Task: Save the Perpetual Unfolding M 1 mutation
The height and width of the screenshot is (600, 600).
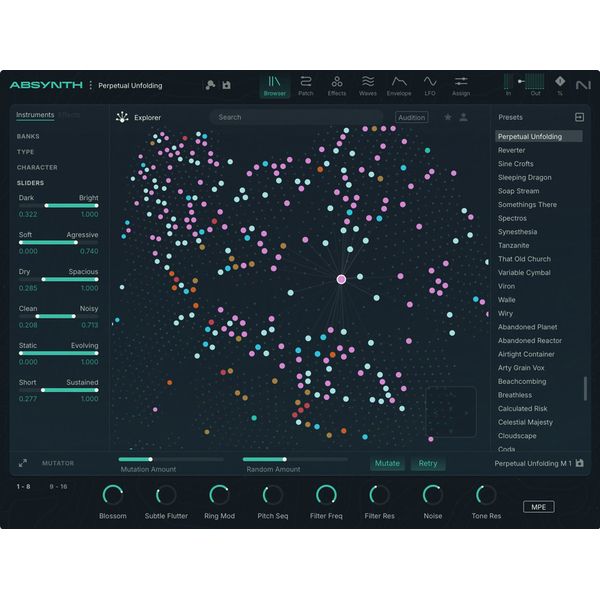Action: click(x=580, y=463)
